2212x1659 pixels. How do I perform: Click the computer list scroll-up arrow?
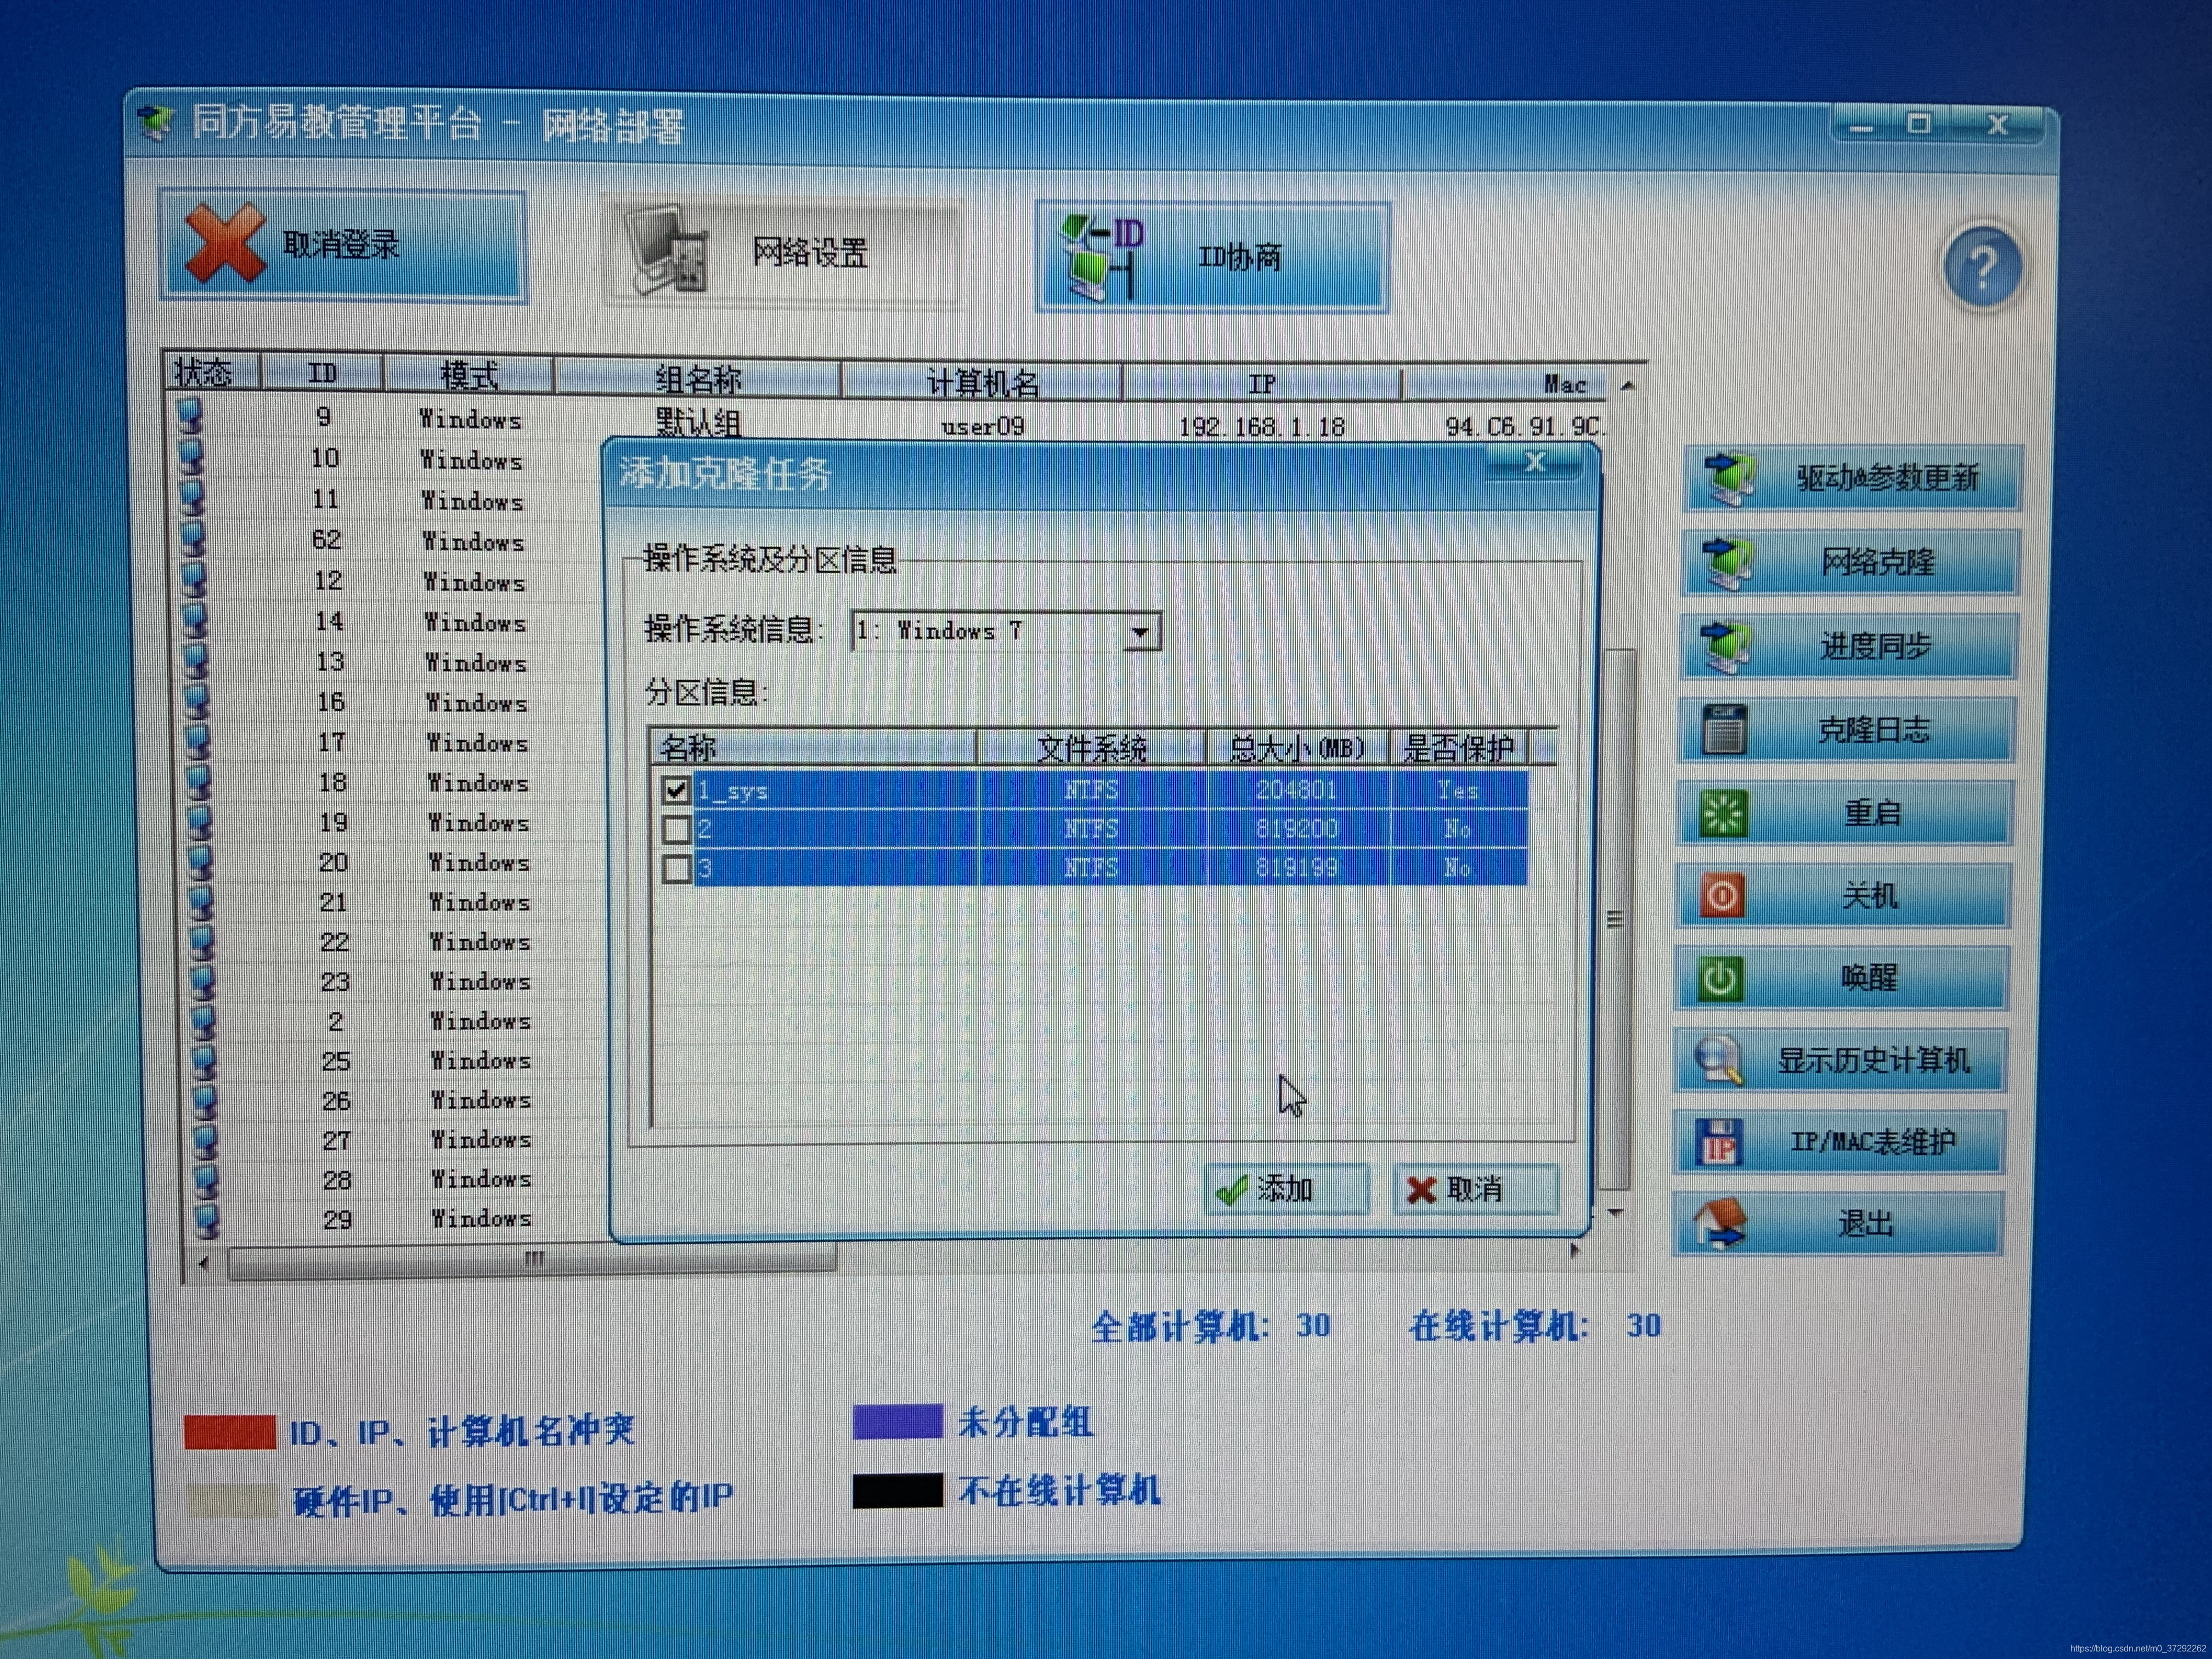(1627, 385)
